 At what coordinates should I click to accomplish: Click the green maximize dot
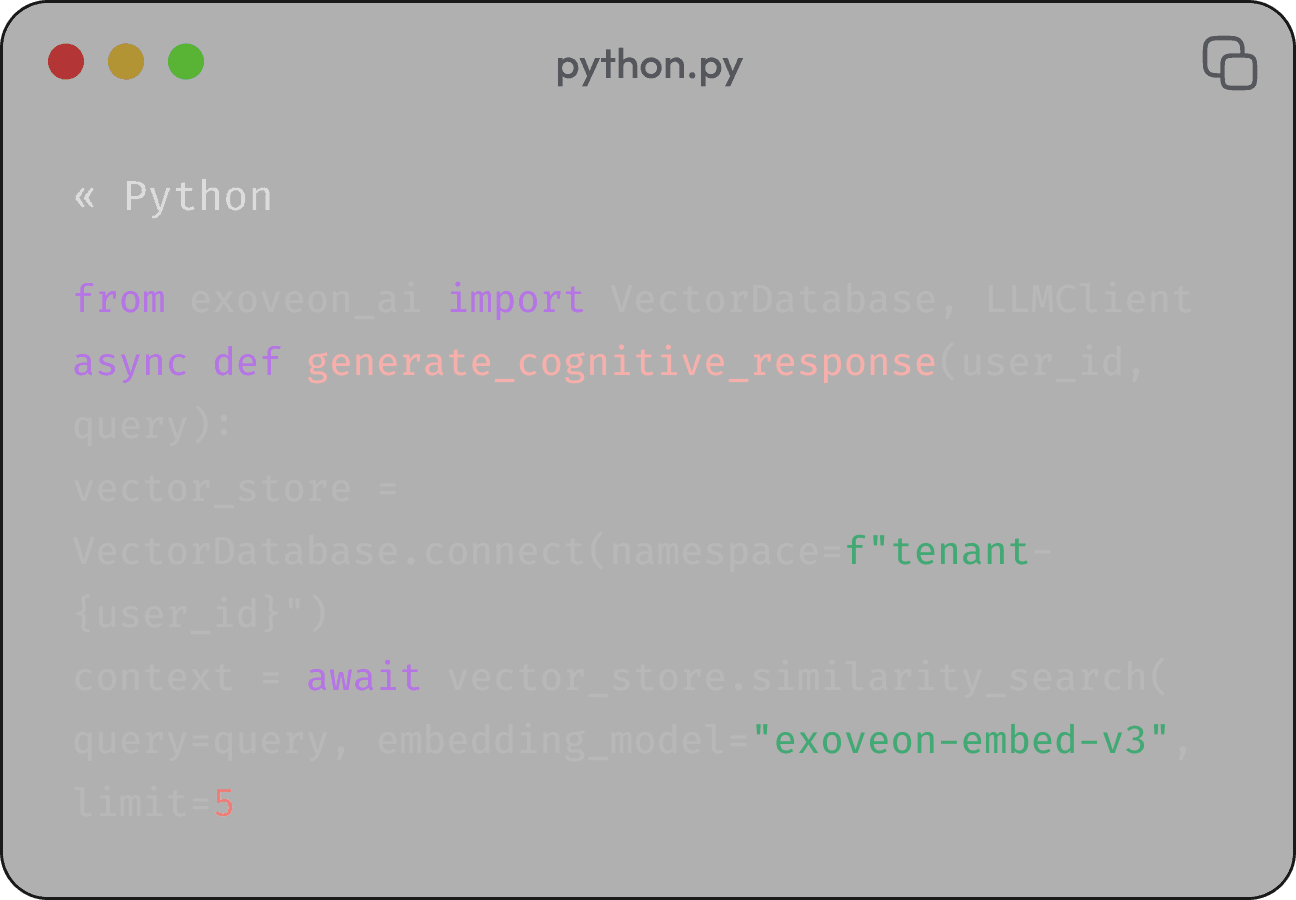tap(186, 62)
